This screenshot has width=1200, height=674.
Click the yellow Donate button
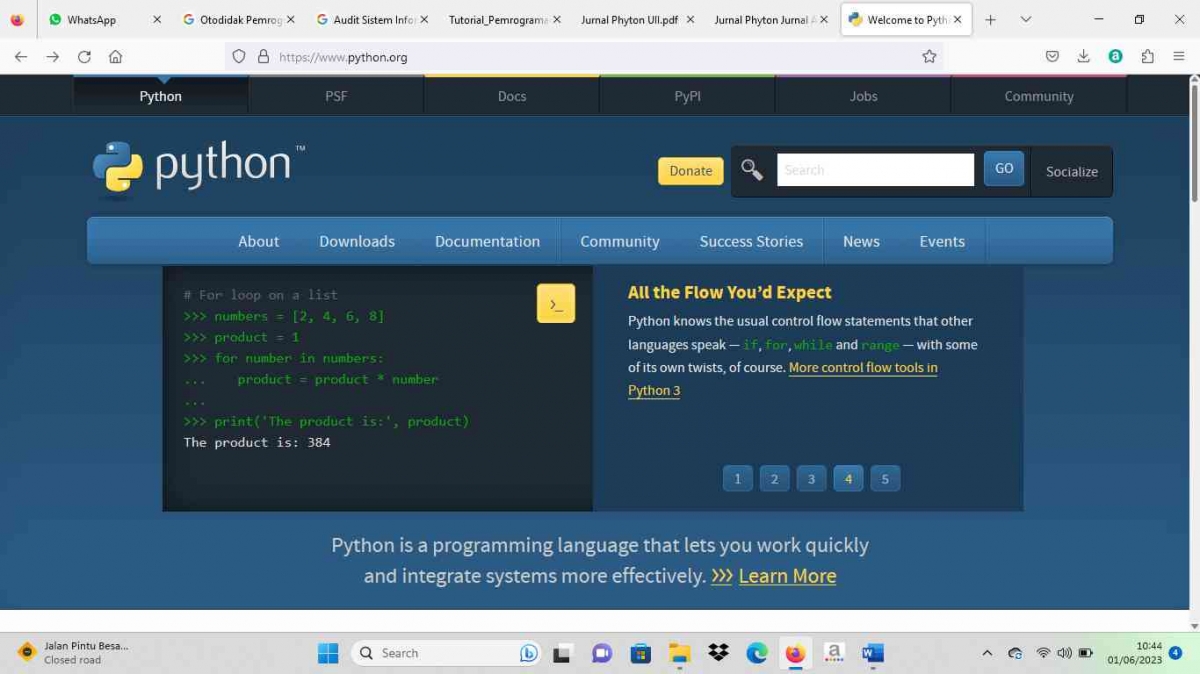point(690,170)
